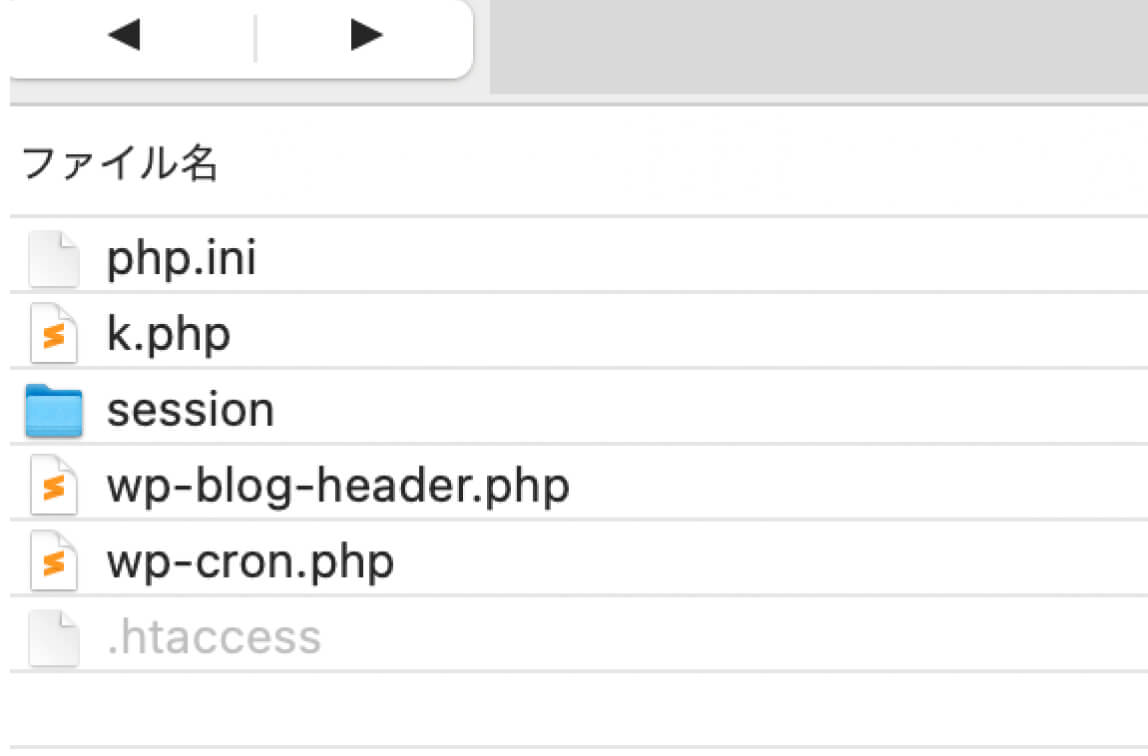
Task: Open the session folder name
Action: coord(190,410)
